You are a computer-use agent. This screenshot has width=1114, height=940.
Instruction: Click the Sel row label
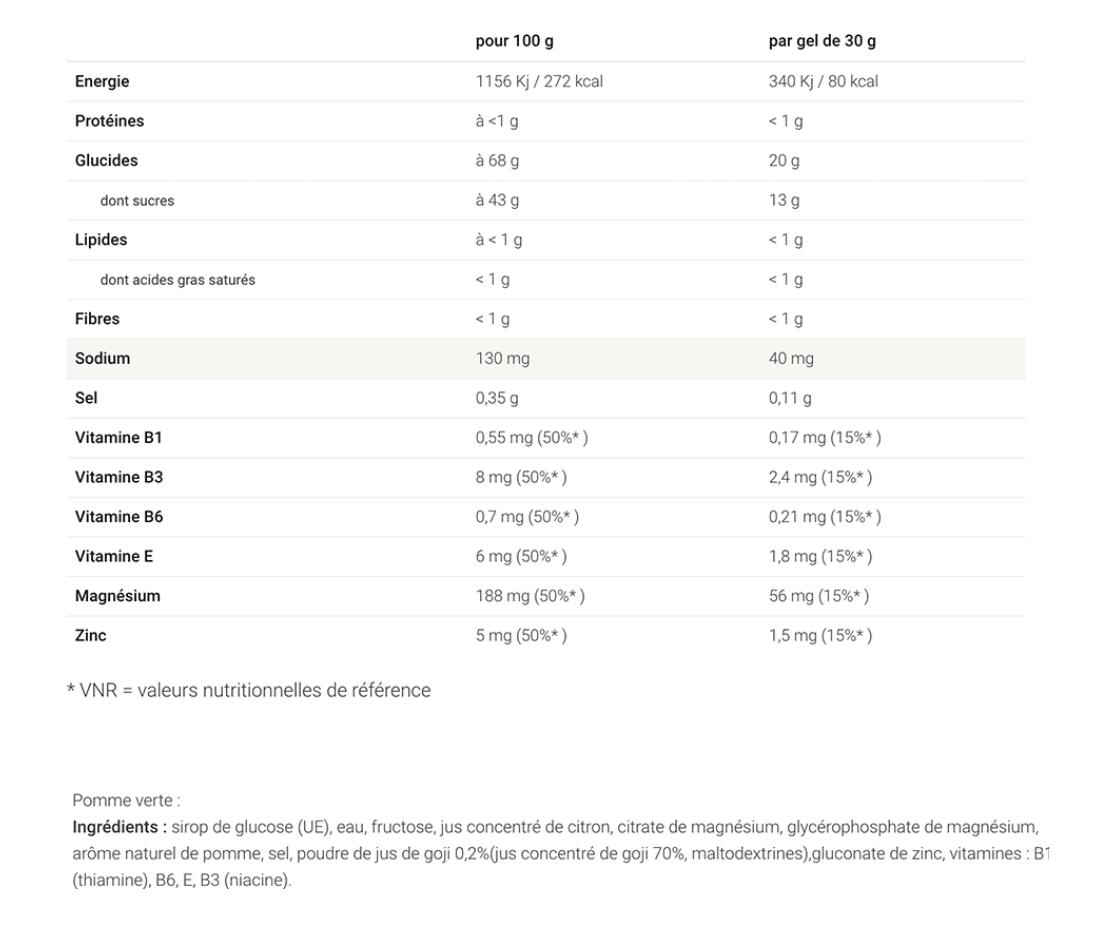click(86, 398)
